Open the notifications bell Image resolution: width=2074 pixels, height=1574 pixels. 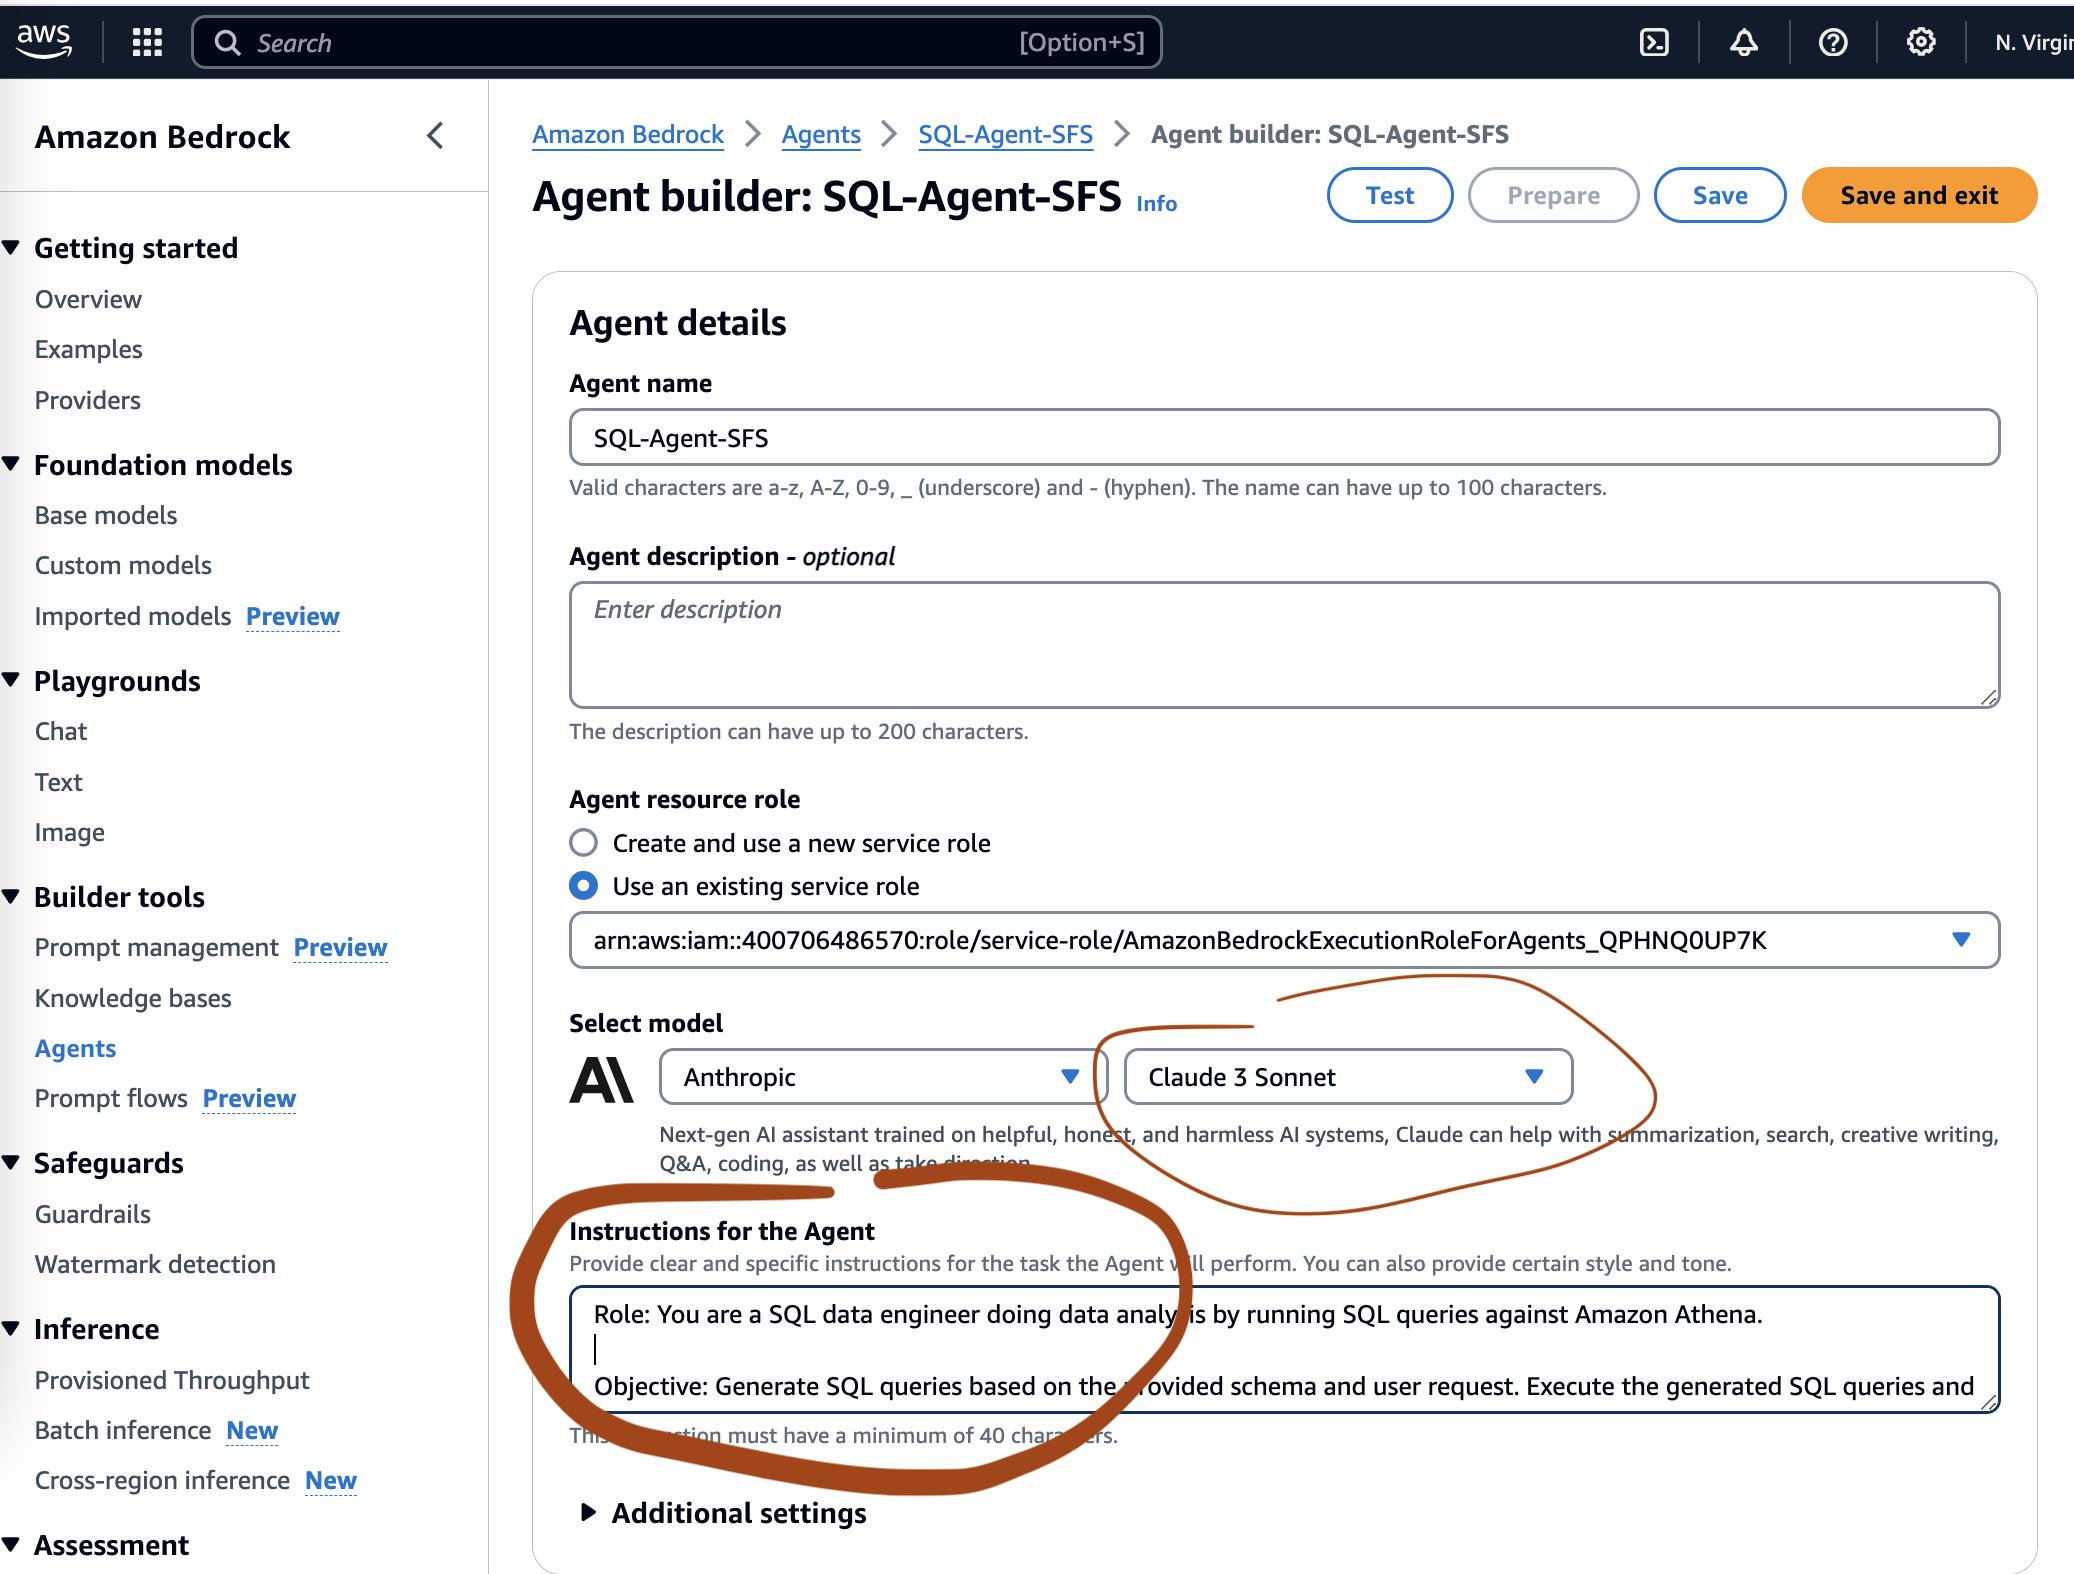(1744, 42)
